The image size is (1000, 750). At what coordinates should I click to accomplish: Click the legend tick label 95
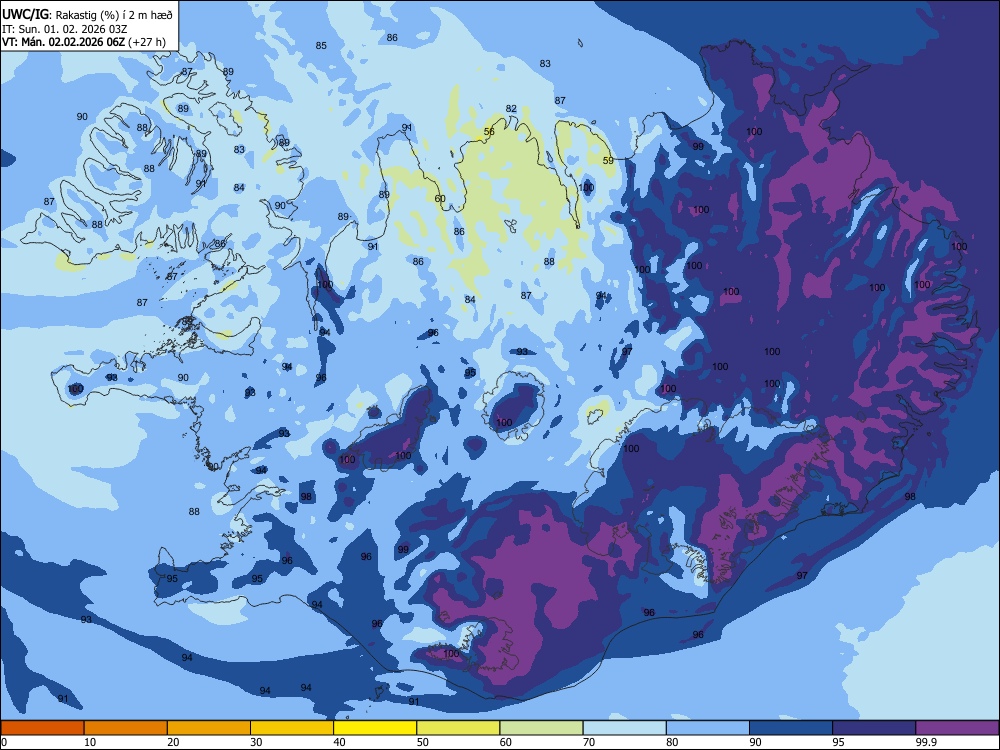pyautogui.click(x=838, y=742)
